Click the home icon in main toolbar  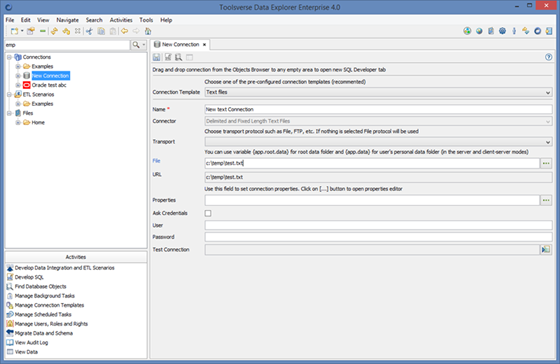click(x=148, y=31)
